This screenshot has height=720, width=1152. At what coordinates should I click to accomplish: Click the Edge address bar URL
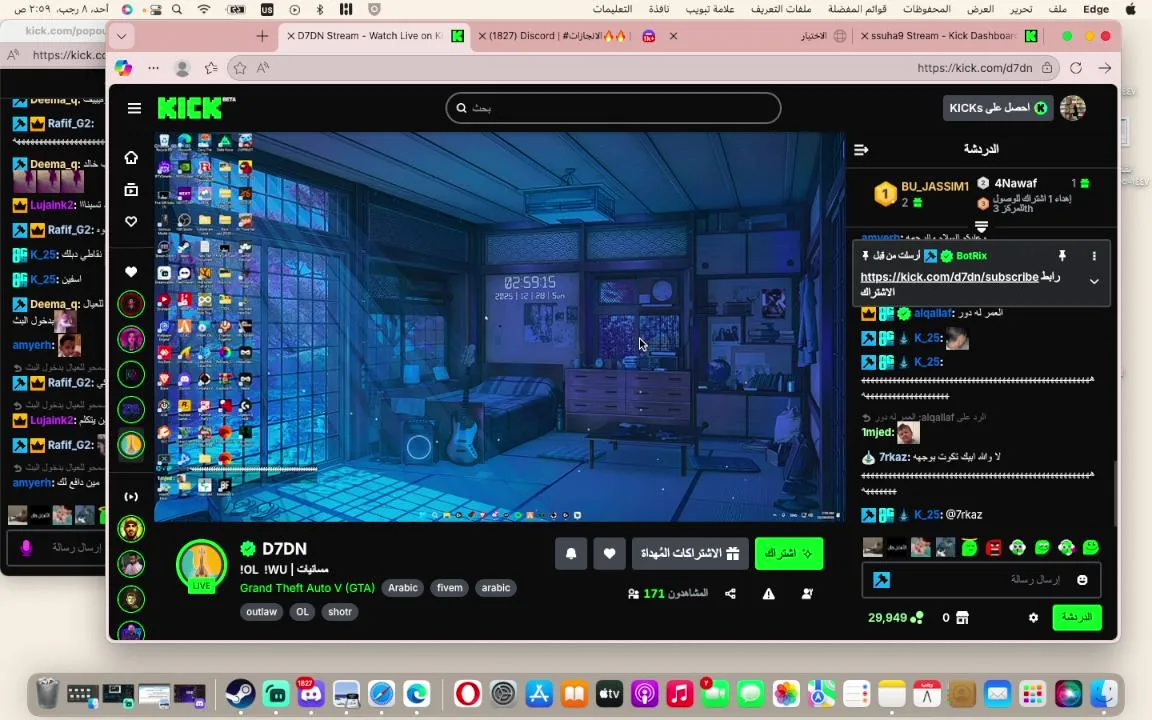974,68
